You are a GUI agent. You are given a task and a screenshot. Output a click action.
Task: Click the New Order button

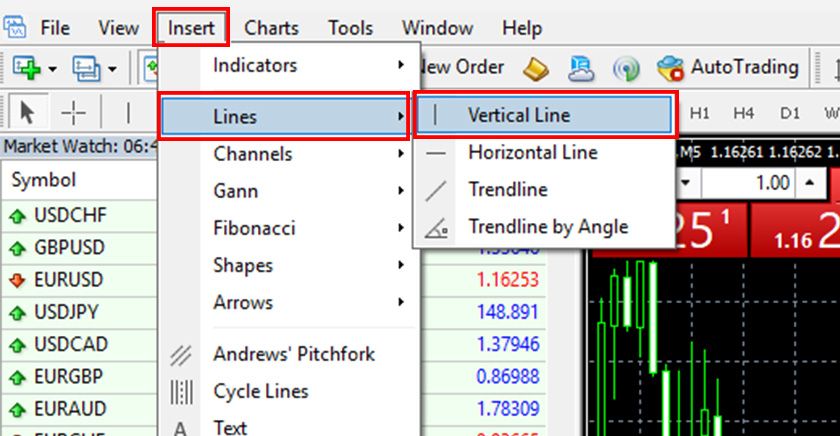tap(462, 67)
